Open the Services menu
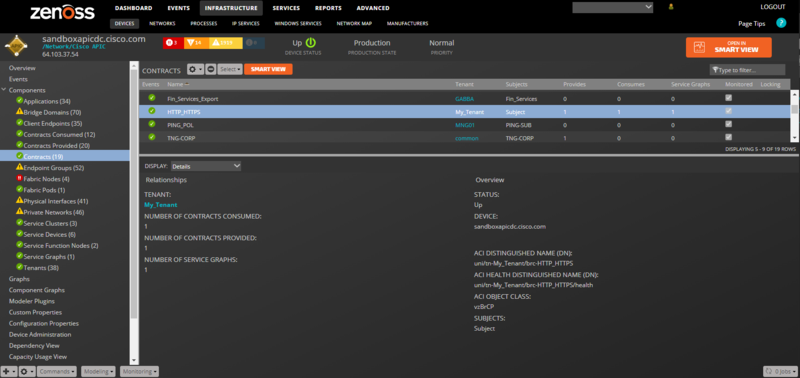This screenshot has height=378, width=800. coord(286,8)
